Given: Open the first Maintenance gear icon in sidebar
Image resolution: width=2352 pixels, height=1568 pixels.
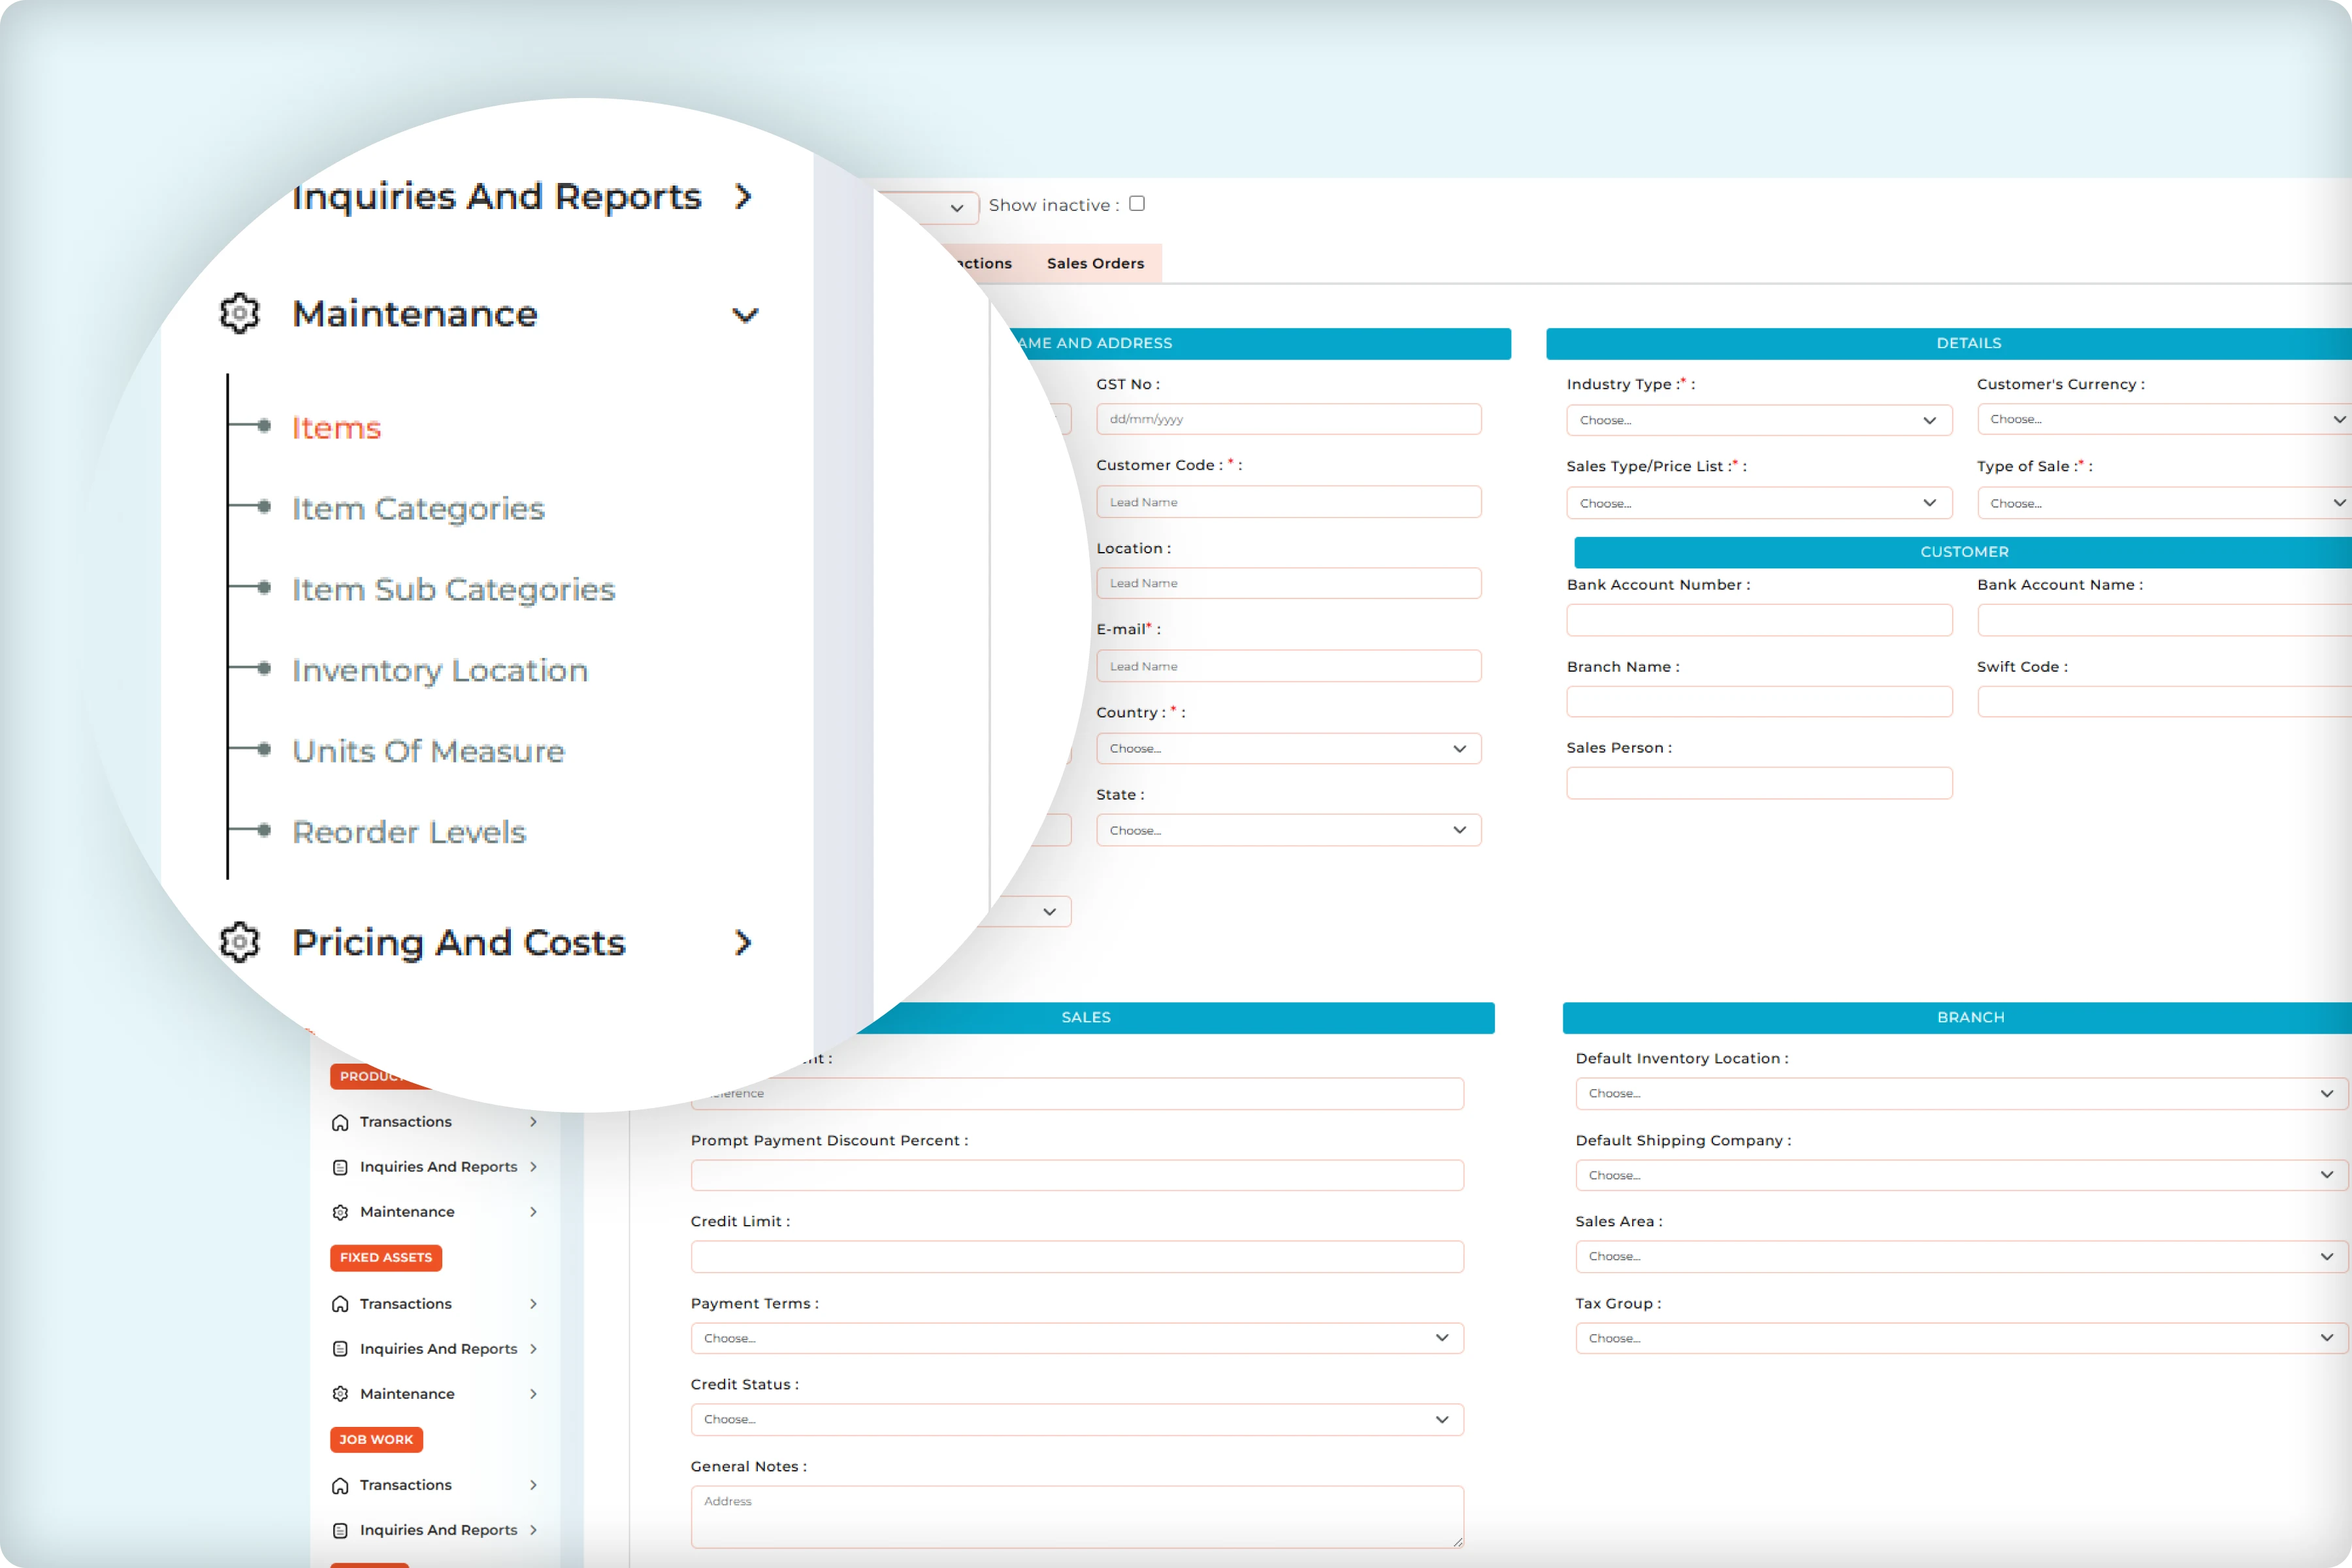Looking at the screenshot, I should pos(341,1211).
